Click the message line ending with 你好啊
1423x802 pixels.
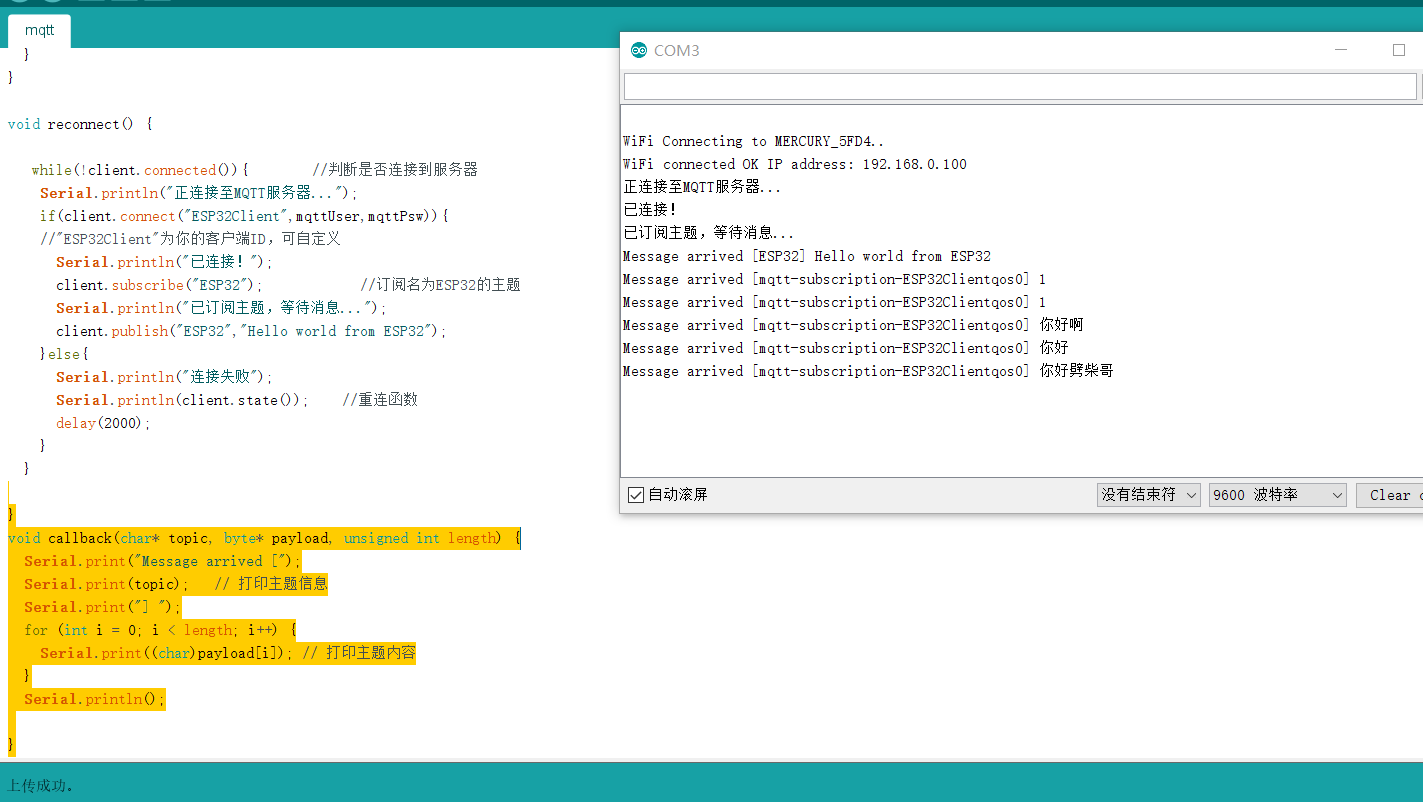[x=853, y=325]
